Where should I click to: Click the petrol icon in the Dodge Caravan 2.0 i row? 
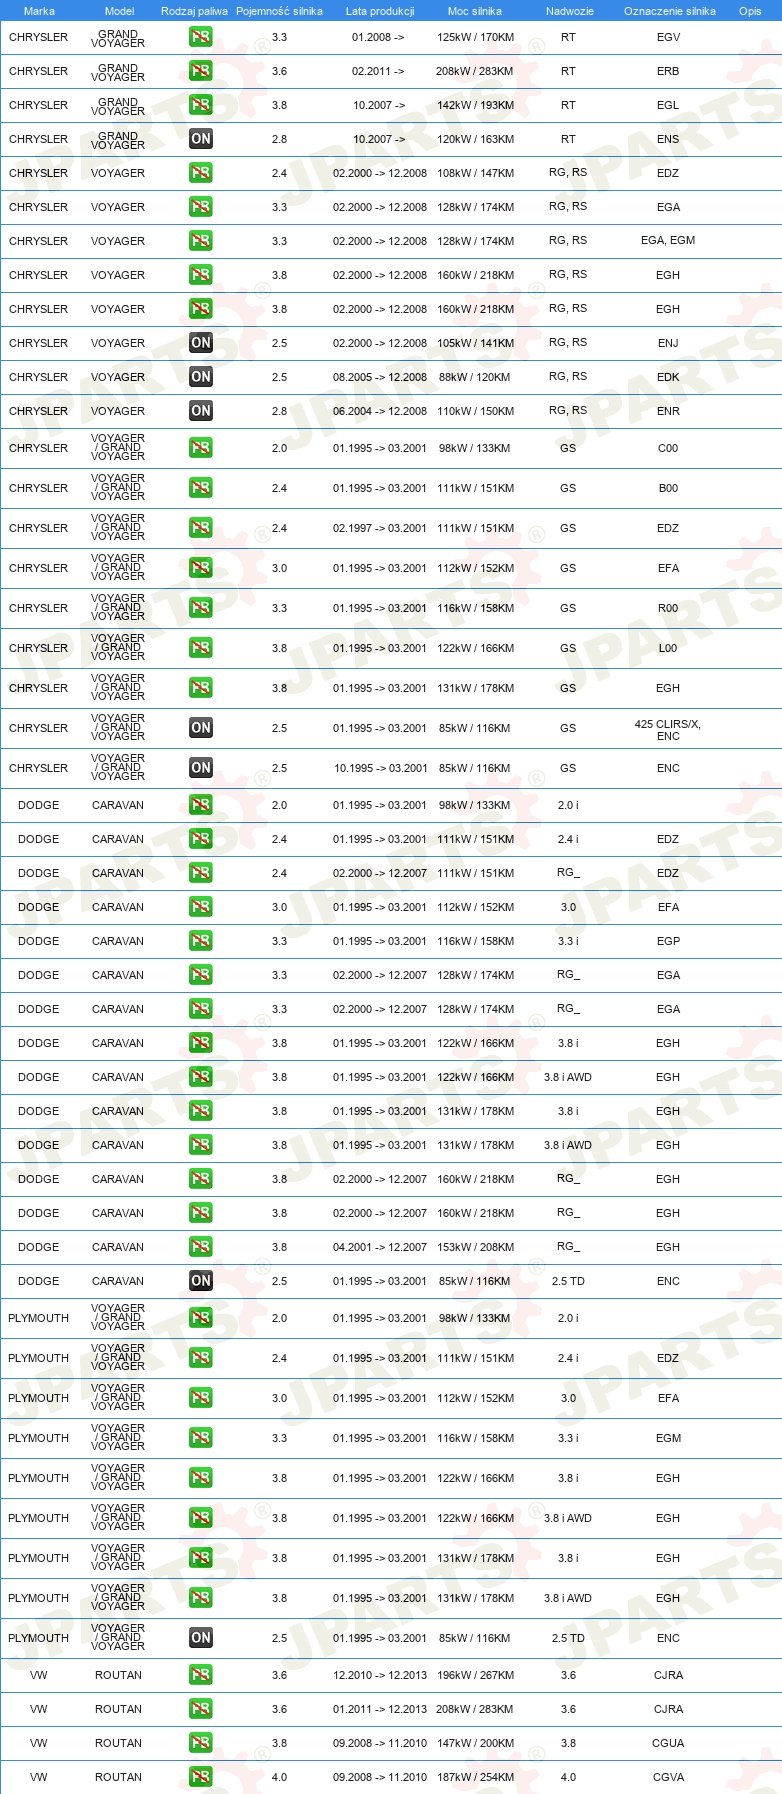(201, 805)
